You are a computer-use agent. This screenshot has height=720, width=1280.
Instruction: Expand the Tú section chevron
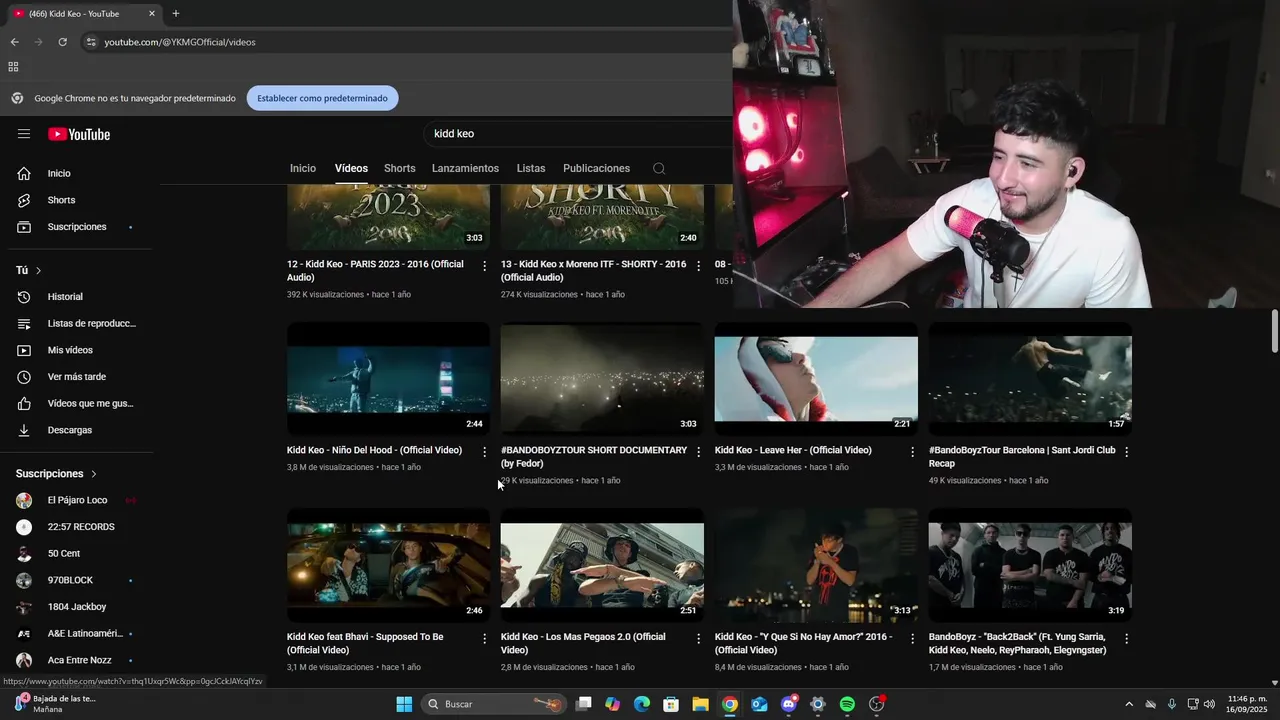39,271
